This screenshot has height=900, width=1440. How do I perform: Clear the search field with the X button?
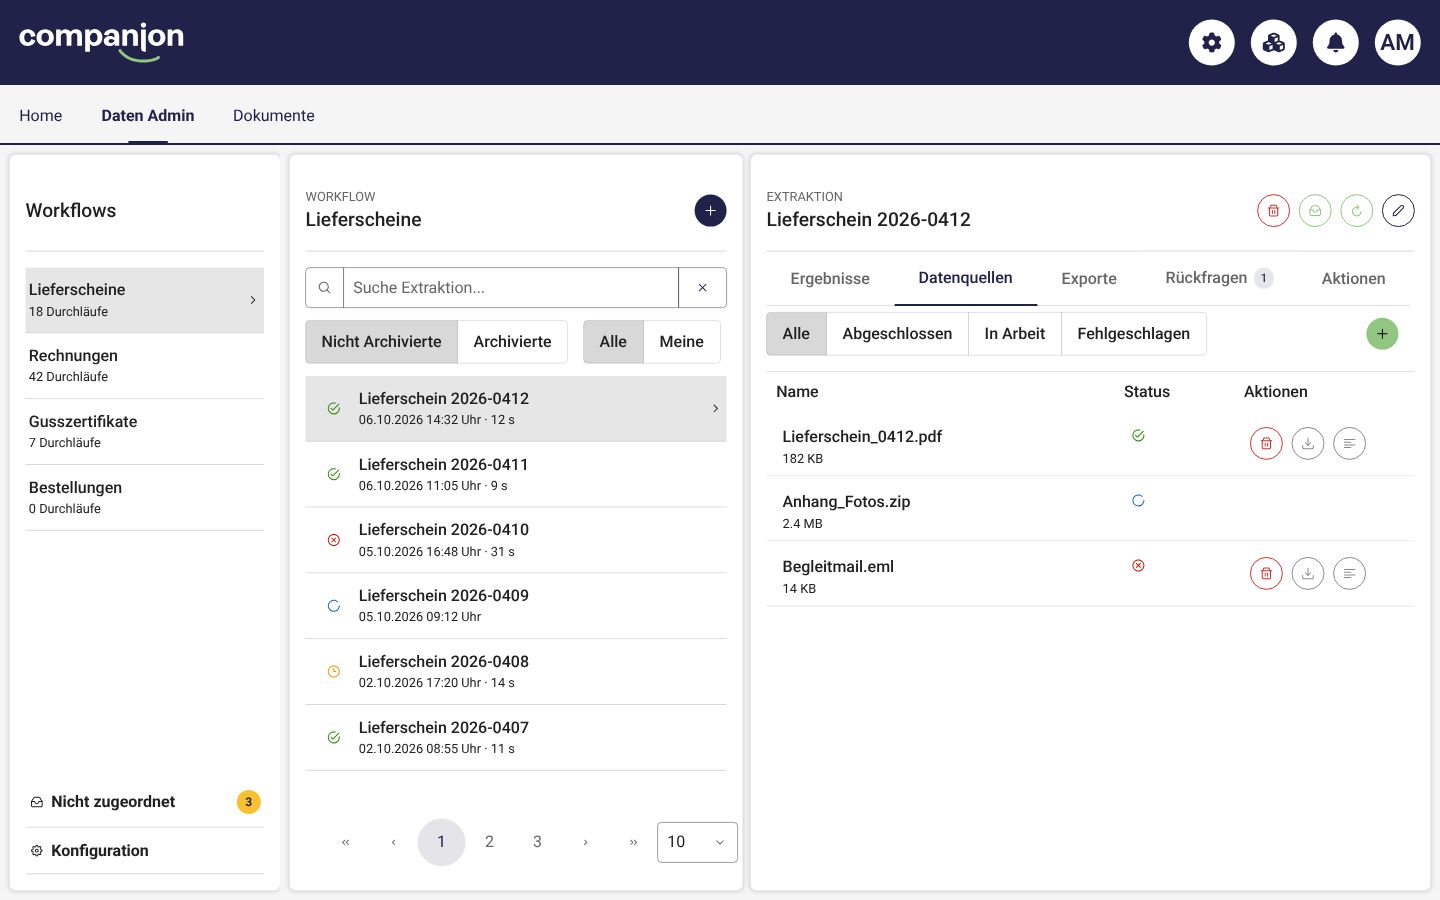(x=703, y=288)
